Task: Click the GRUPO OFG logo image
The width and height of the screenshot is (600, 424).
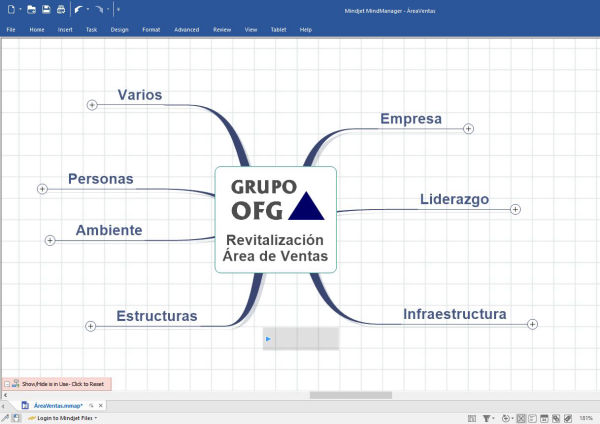Action: [277, 200]
